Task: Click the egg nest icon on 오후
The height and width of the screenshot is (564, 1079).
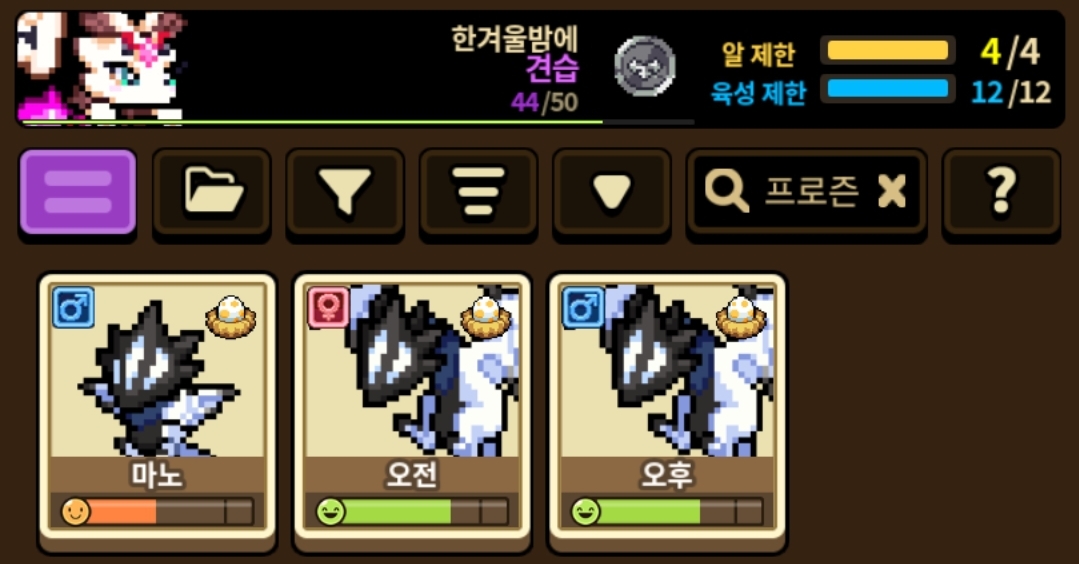Action: tap(740, 317)
